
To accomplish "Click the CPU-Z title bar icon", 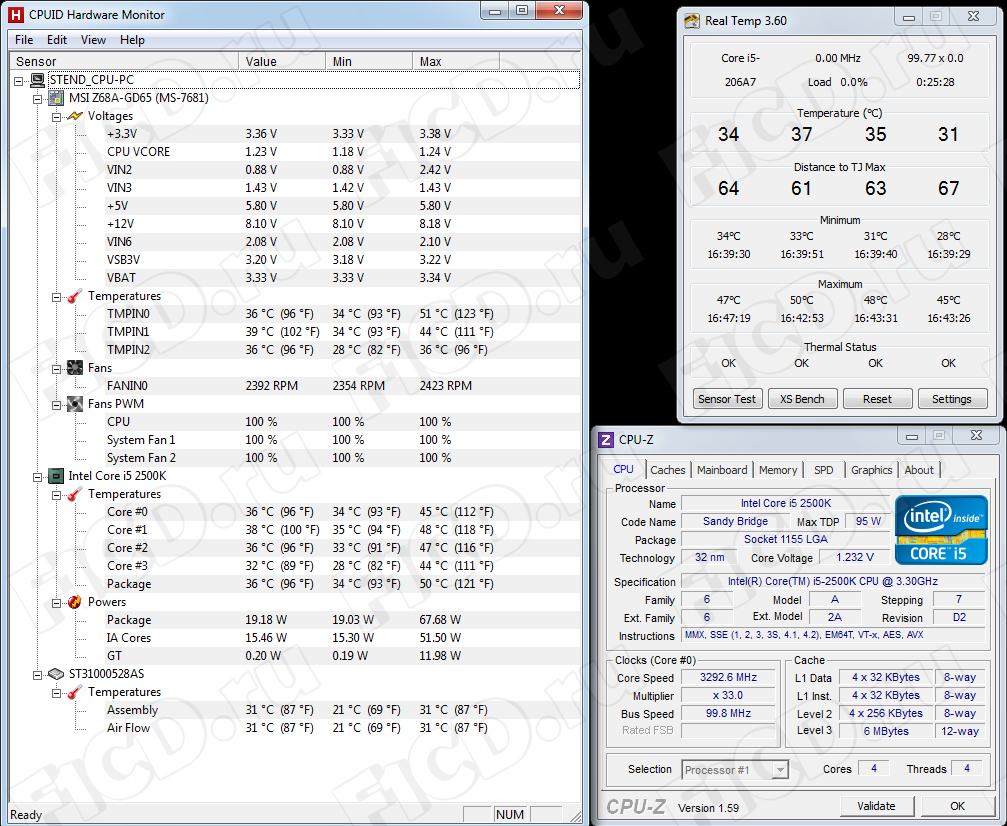I will click(x=606, y=439).
